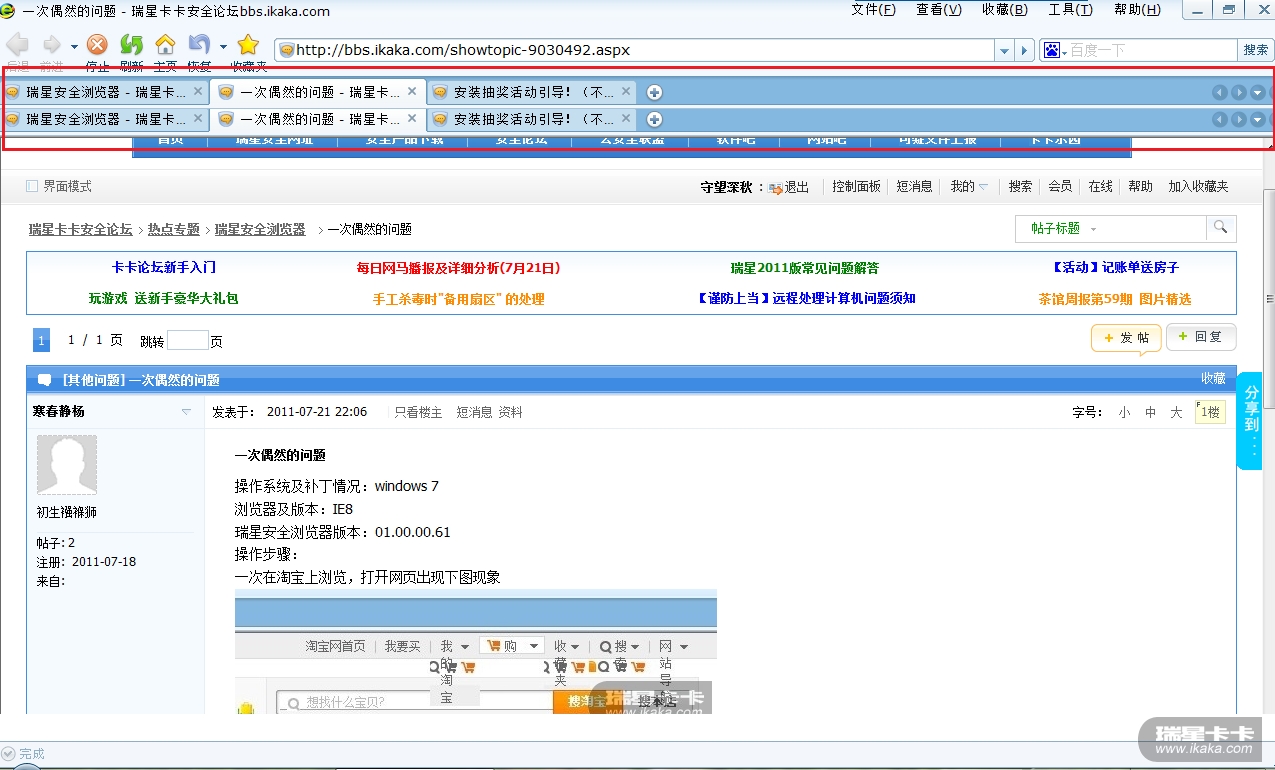Click new tab plus icon in lower row

pos(654,119)
